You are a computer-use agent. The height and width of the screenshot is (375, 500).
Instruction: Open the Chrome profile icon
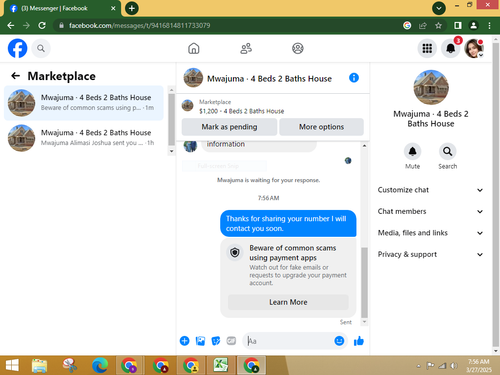[x=473, y=25]
